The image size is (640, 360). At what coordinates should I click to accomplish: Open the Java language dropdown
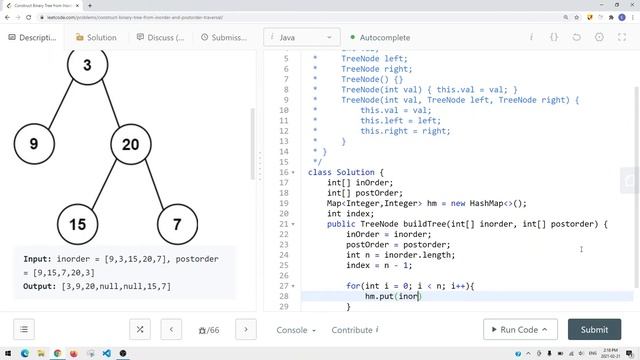tap(302, 37)
